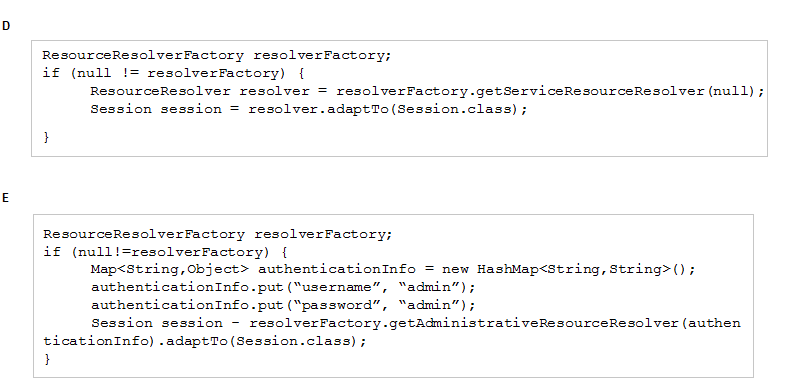Screen dimensions: 786x390
Task: Click the closing brace of option D code
Action: [x=47, y=137]
